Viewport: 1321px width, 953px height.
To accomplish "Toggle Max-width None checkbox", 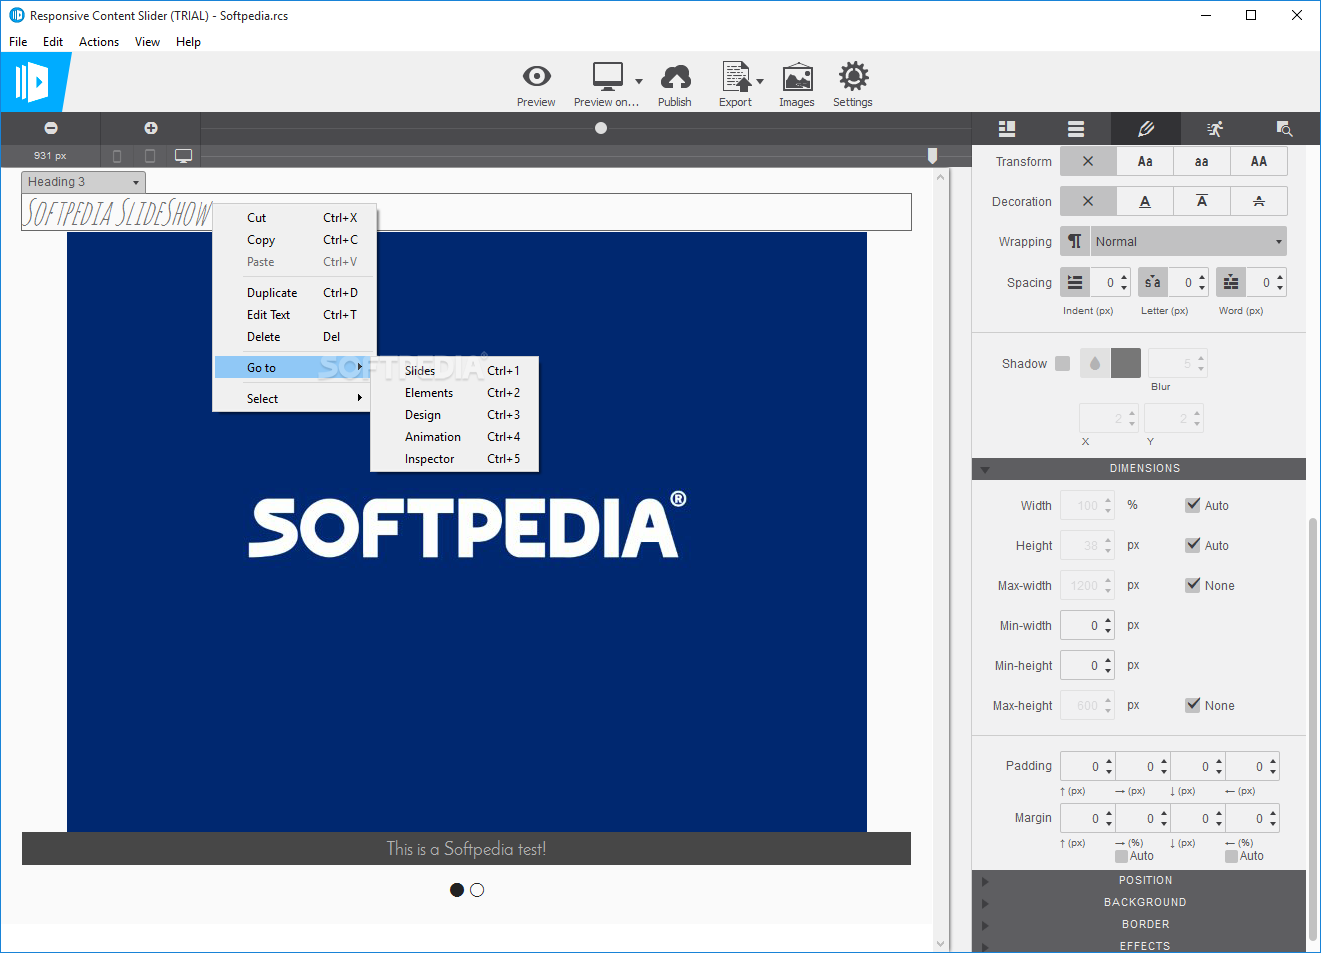I will pos(1192,585).
